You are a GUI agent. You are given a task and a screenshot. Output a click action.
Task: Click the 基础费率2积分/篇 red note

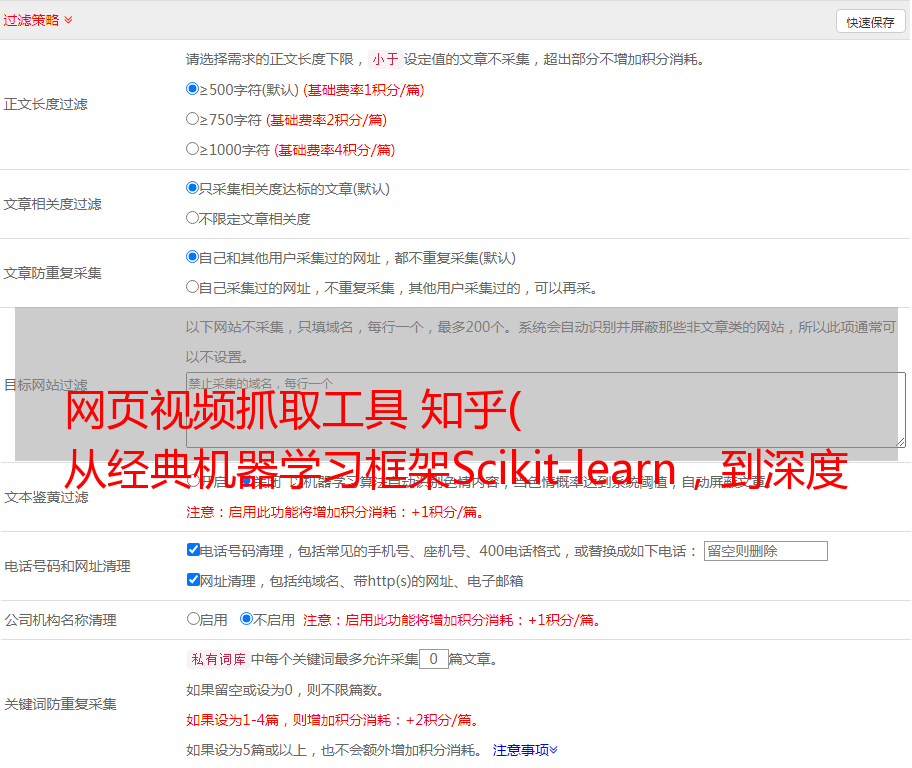point(326,120)
